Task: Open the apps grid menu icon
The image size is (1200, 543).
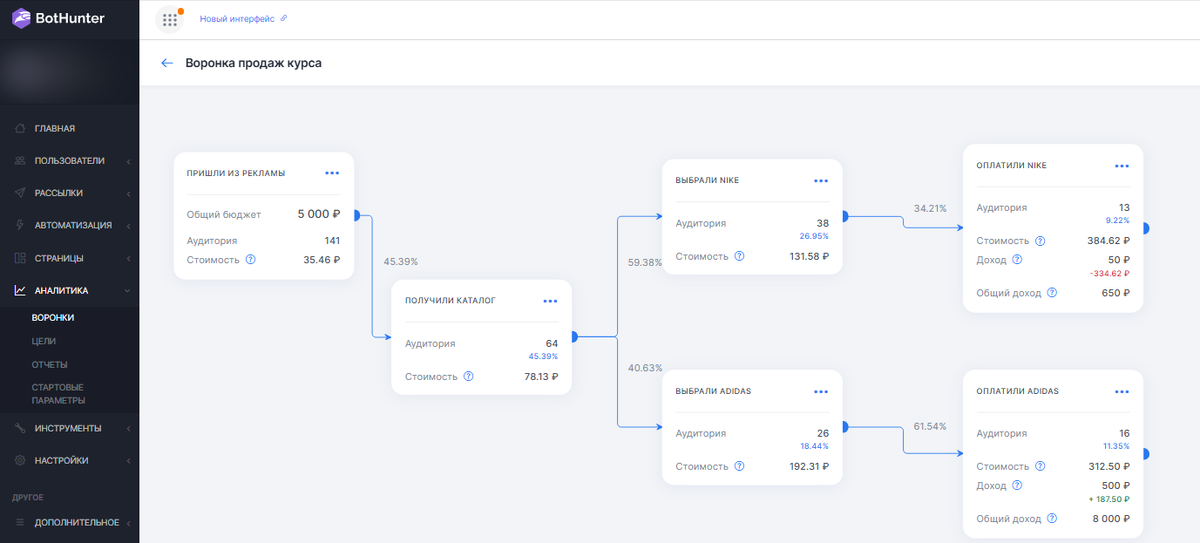Action: point(170,19)
